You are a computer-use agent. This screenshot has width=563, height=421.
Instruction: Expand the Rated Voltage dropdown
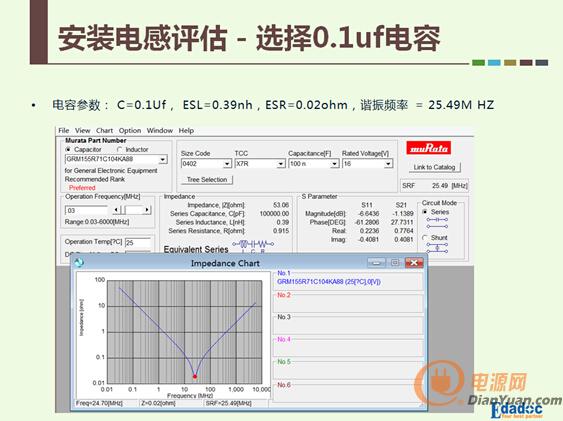(388, 164)
